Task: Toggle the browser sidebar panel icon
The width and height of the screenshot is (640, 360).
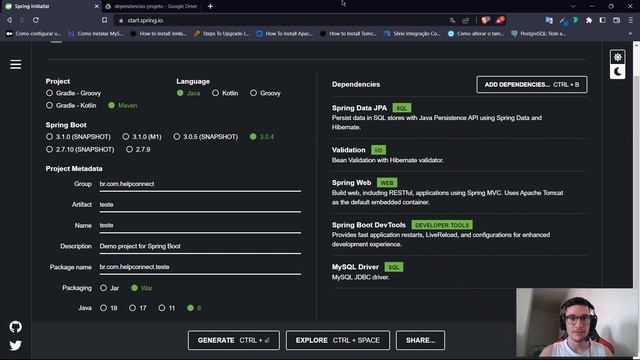Action: (602, 20)
